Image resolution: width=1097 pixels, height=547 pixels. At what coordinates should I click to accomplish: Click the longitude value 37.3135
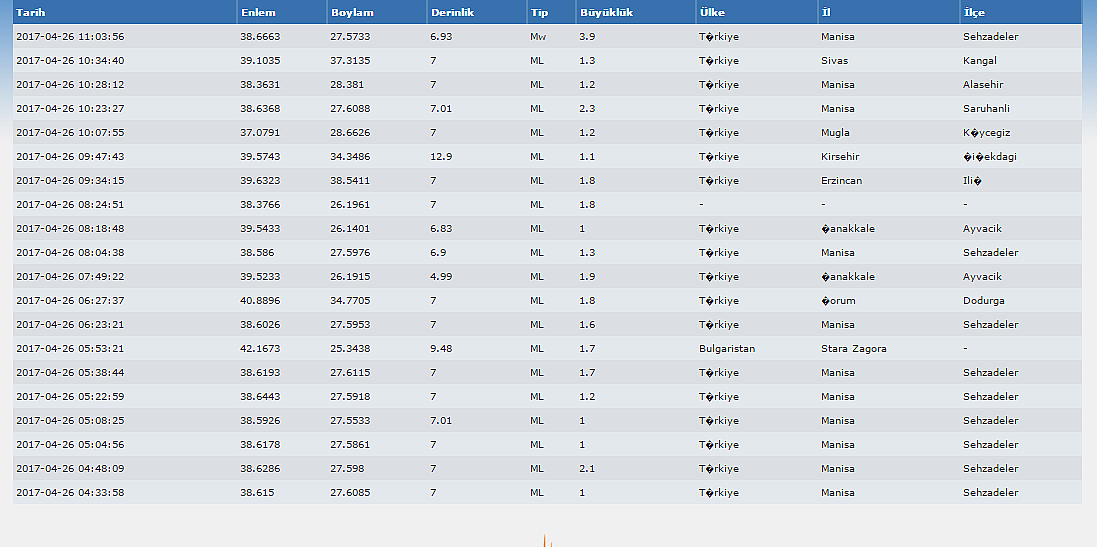pos(350,60)
